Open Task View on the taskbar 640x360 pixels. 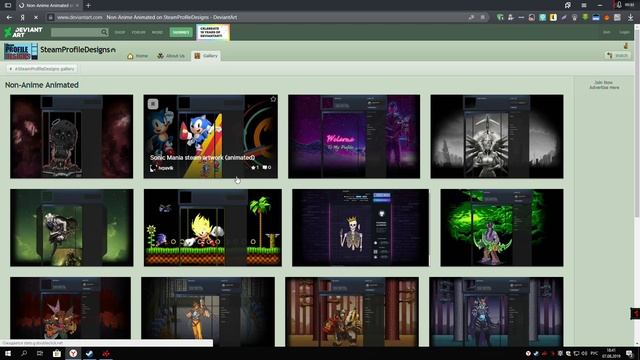tap(40, 353)
